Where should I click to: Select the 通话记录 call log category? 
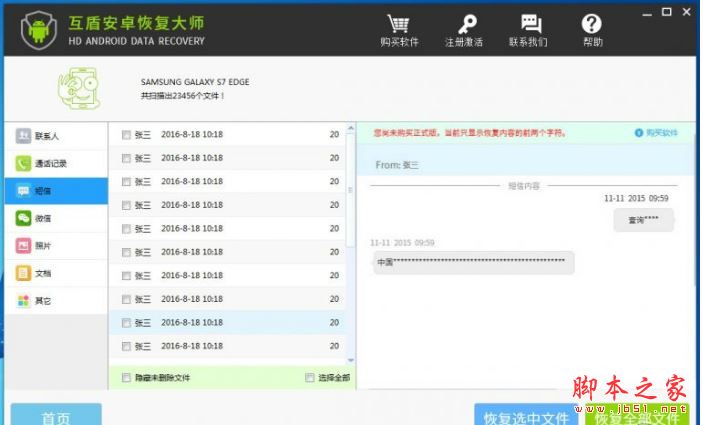click(x=56, y=163)
